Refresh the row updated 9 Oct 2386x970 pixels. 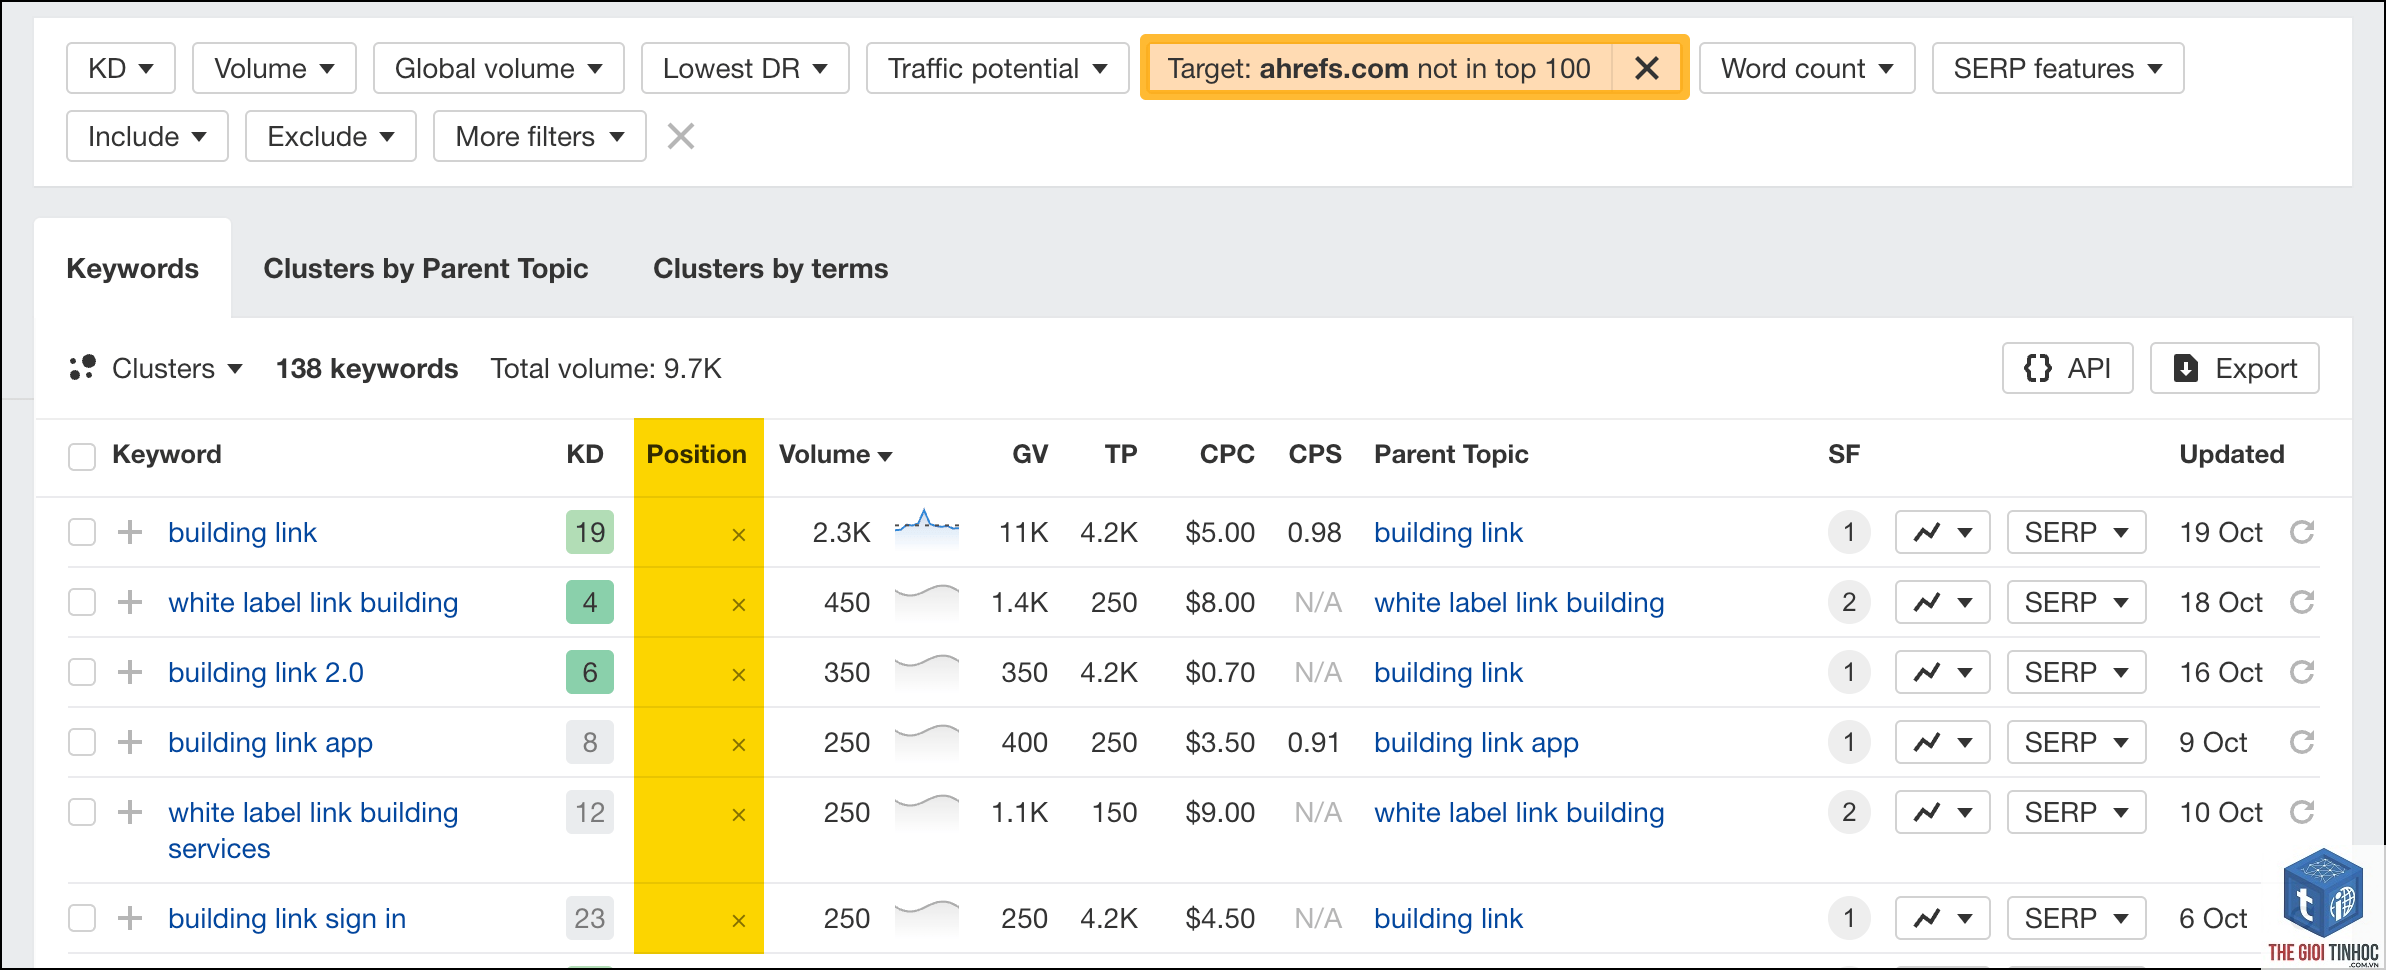point(2302,742)
